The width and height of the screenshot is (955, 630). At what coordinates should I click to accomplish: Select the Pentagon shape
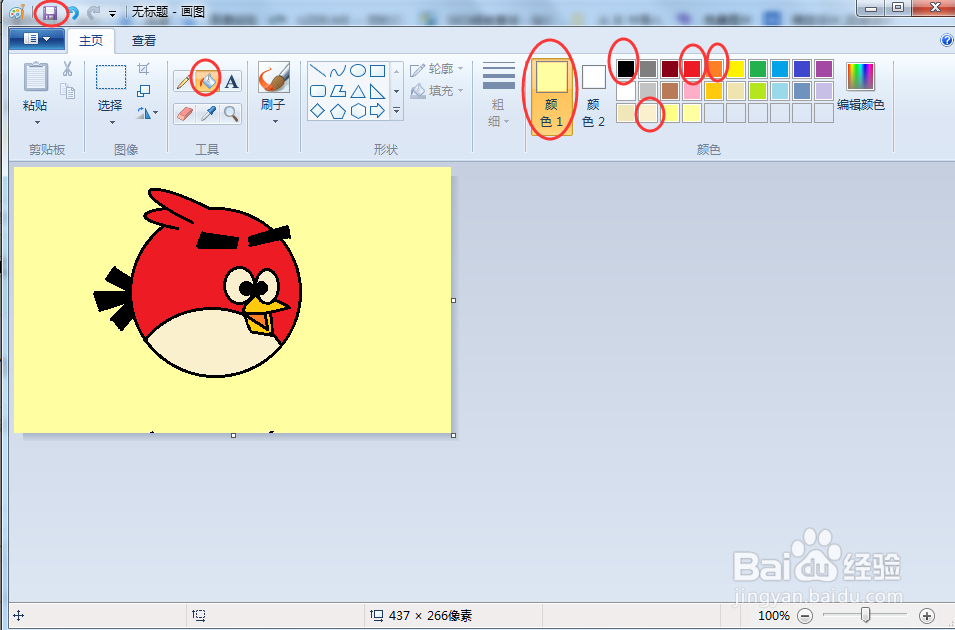337,111
